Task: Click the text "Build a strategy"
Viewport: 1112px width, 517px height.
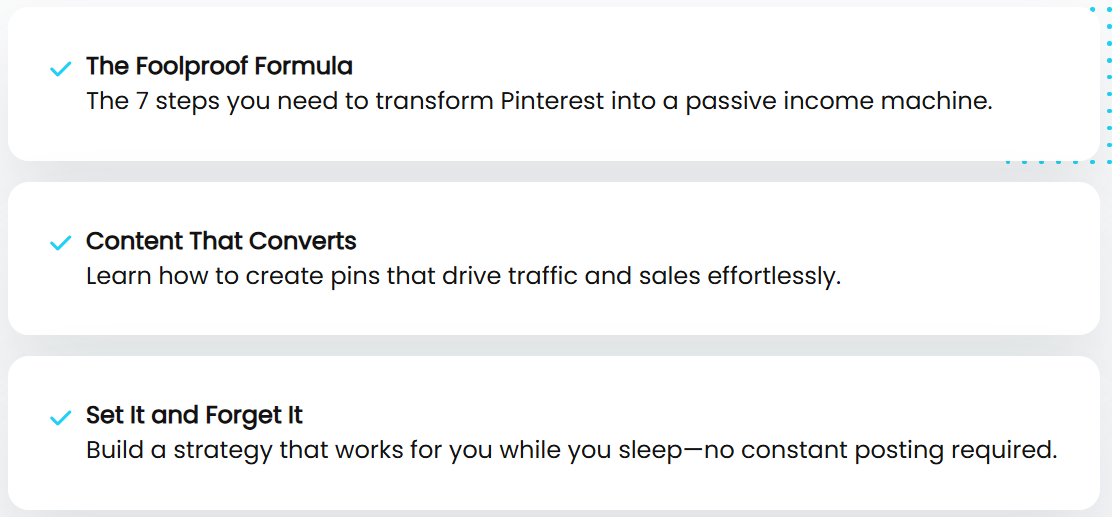Action: [179, 450]
